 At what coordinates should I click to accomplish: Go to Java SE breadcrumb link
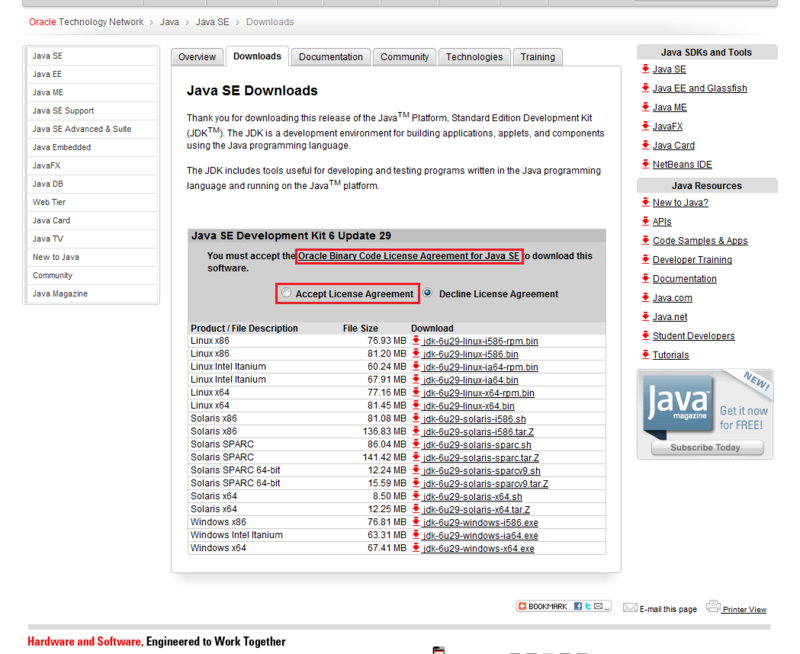point(212,22)
